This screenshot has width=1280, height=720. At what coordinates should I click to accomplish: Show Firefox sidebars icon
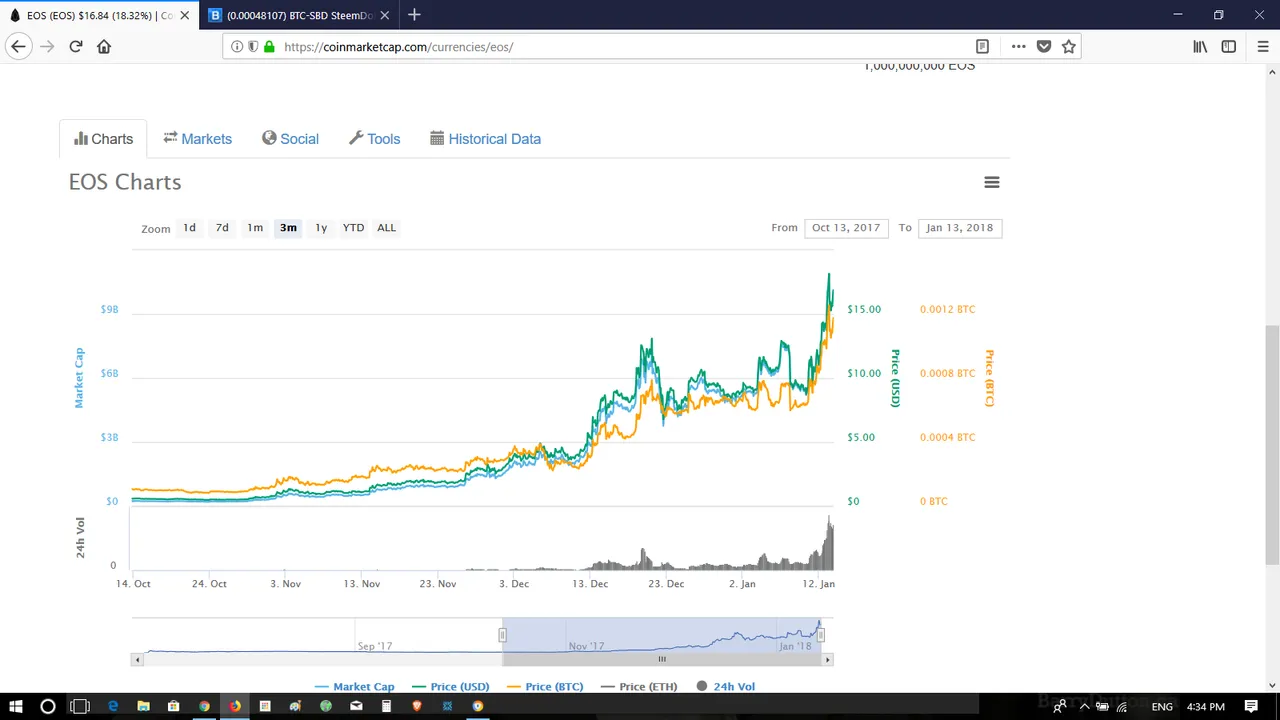pyautogui.click(x=1228, y=46)
